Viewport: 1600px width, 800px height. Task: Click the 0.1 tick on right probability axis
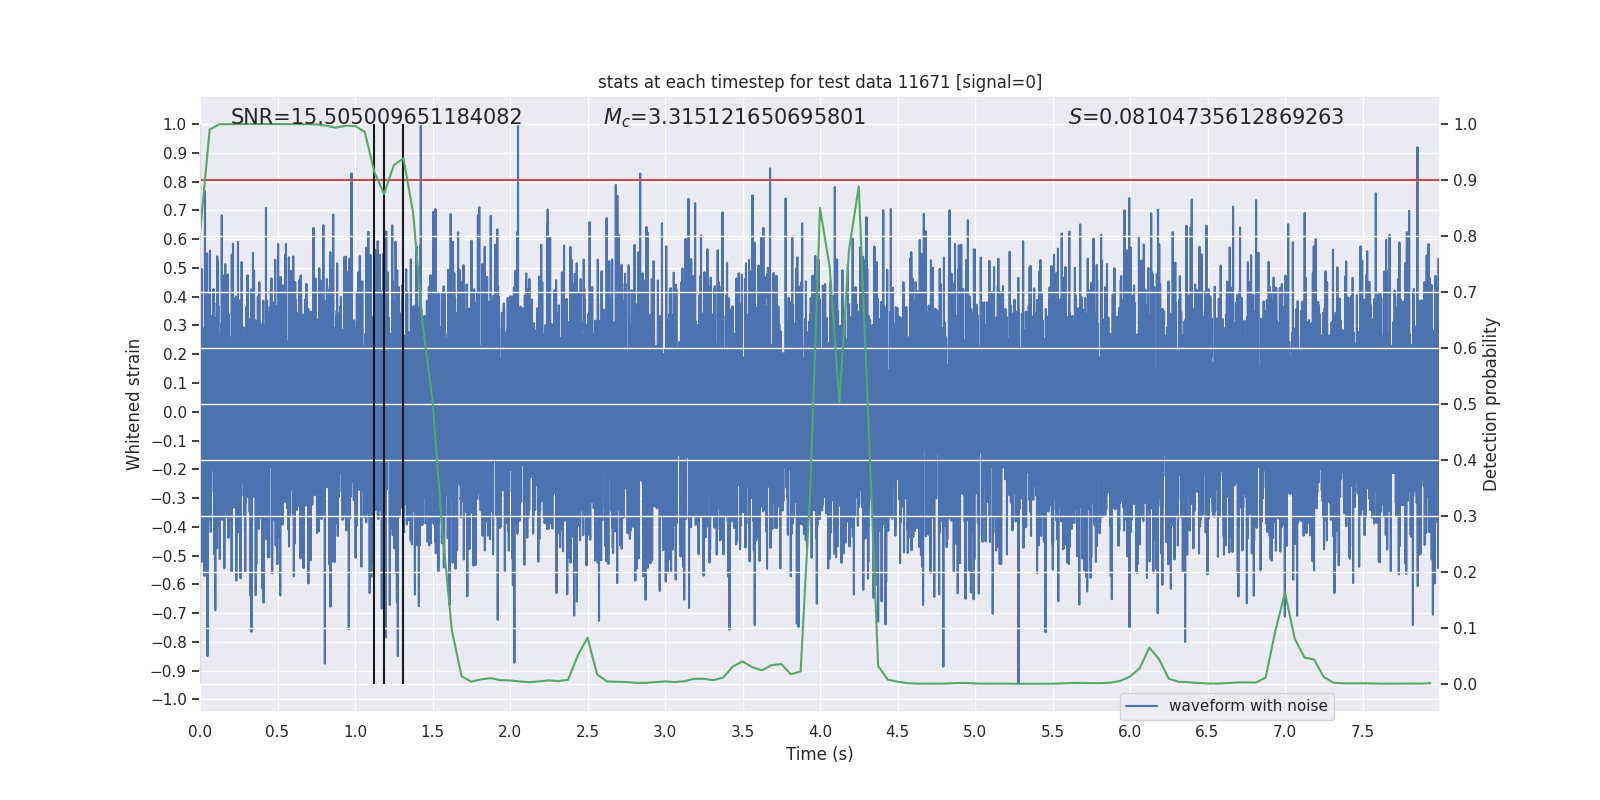(x=1465, y=629)
